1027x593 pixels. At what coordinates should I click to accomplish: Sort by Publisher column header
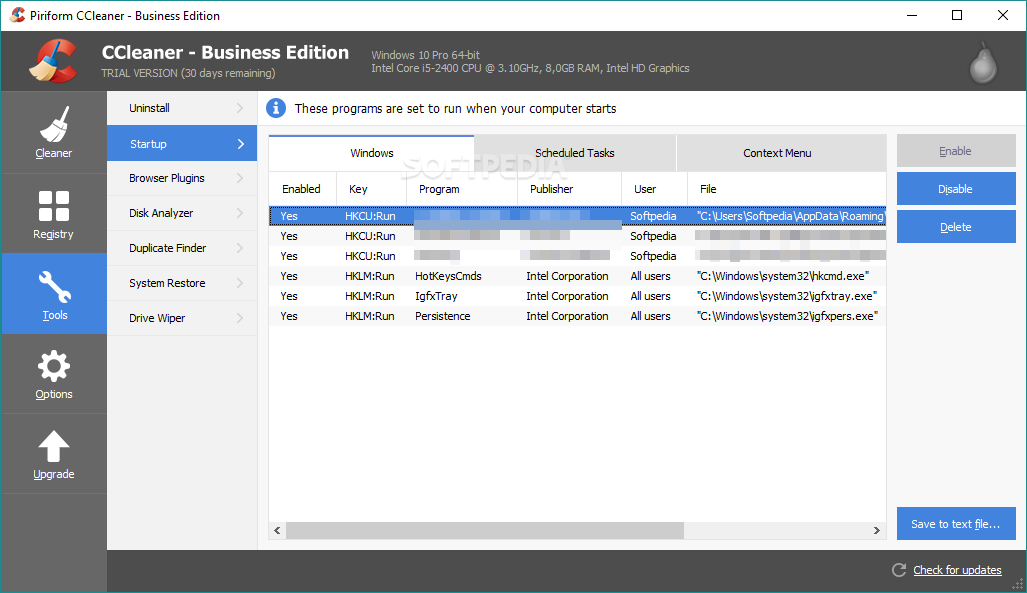click(569, 189)
